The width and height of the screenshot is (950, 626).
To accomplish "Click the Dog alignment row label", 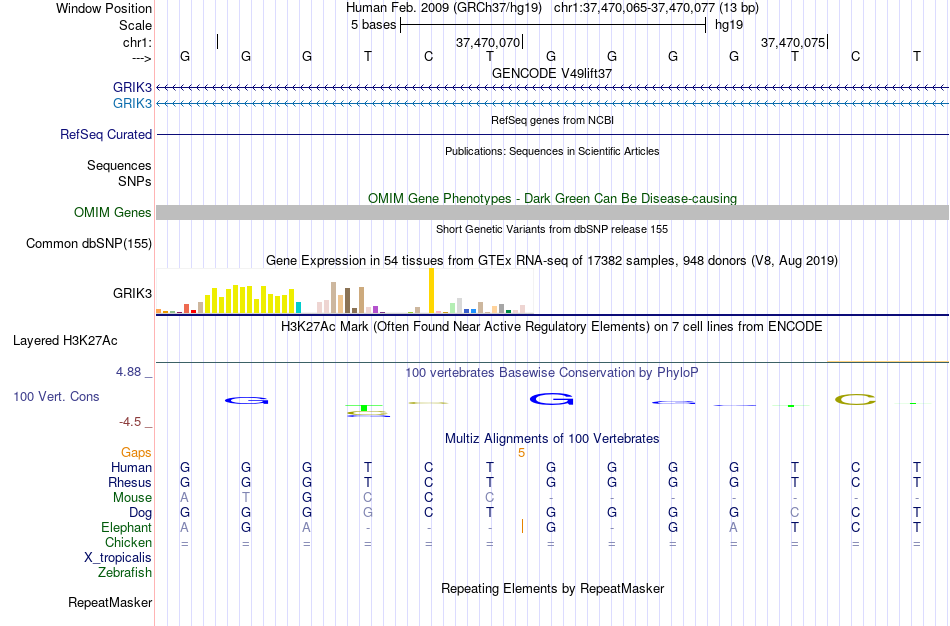I will (140, 513).
